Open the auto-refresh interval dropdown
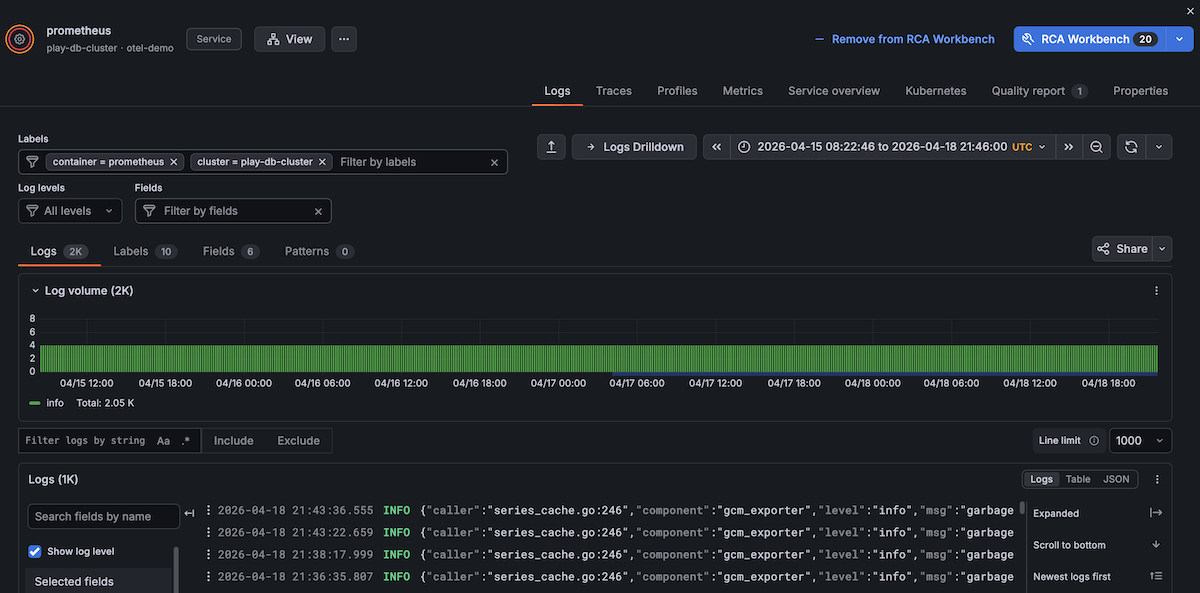The height and width of the screenshot is (593, 1200). (x=1159, y=147)
